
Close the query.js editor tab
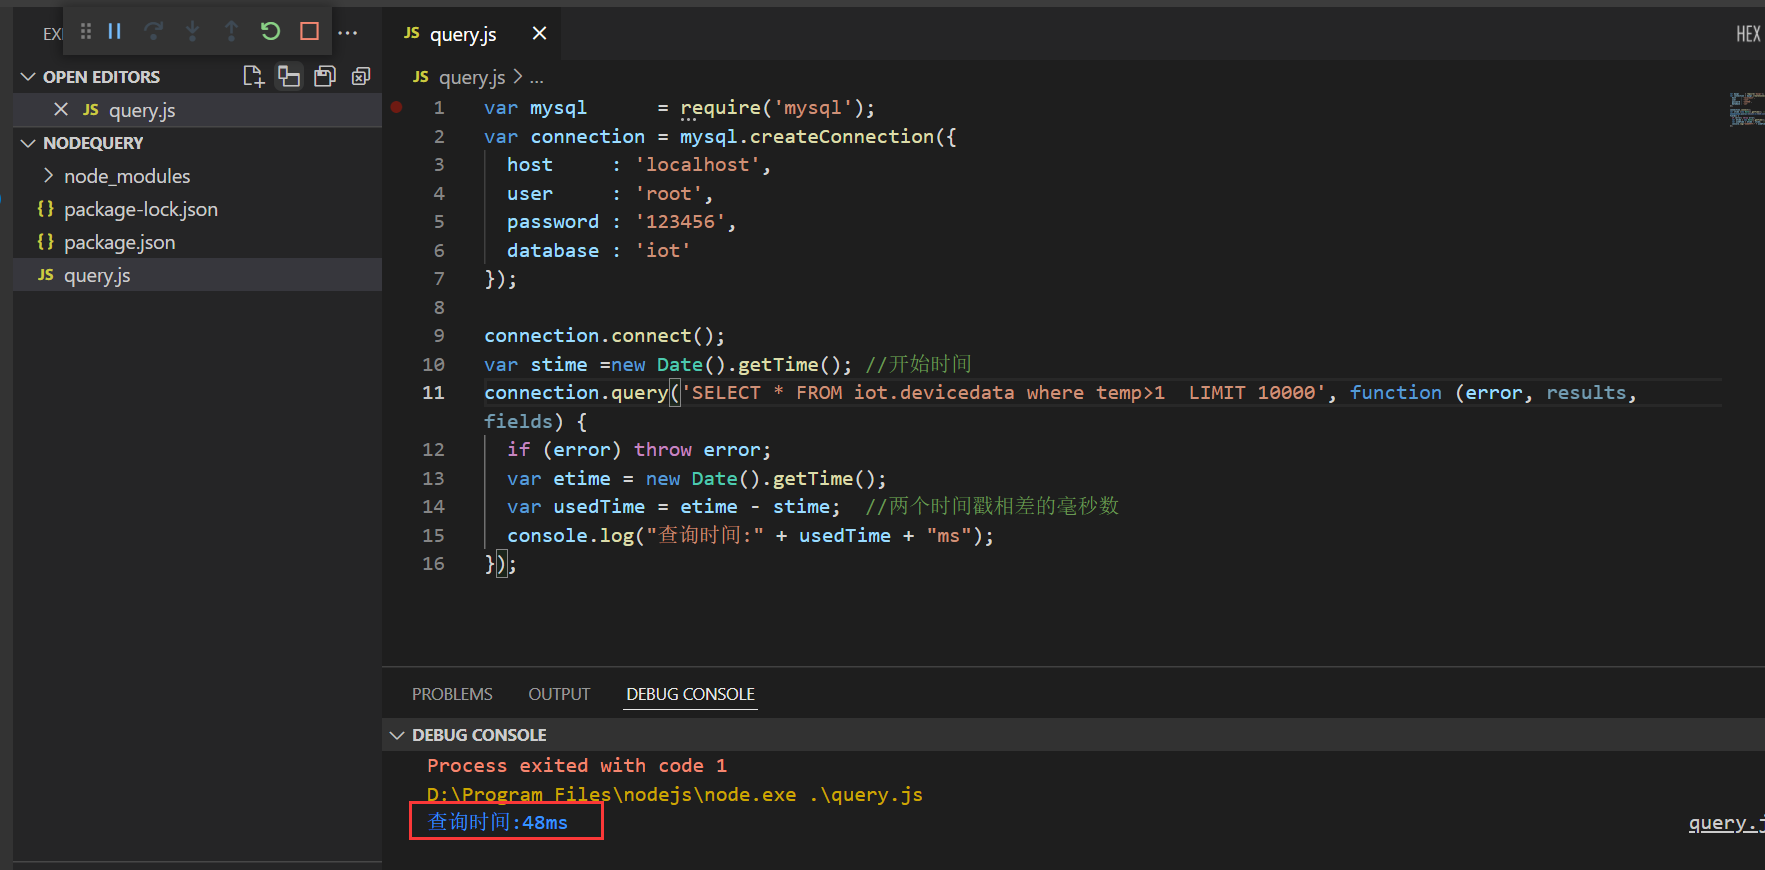pos(539,33)
